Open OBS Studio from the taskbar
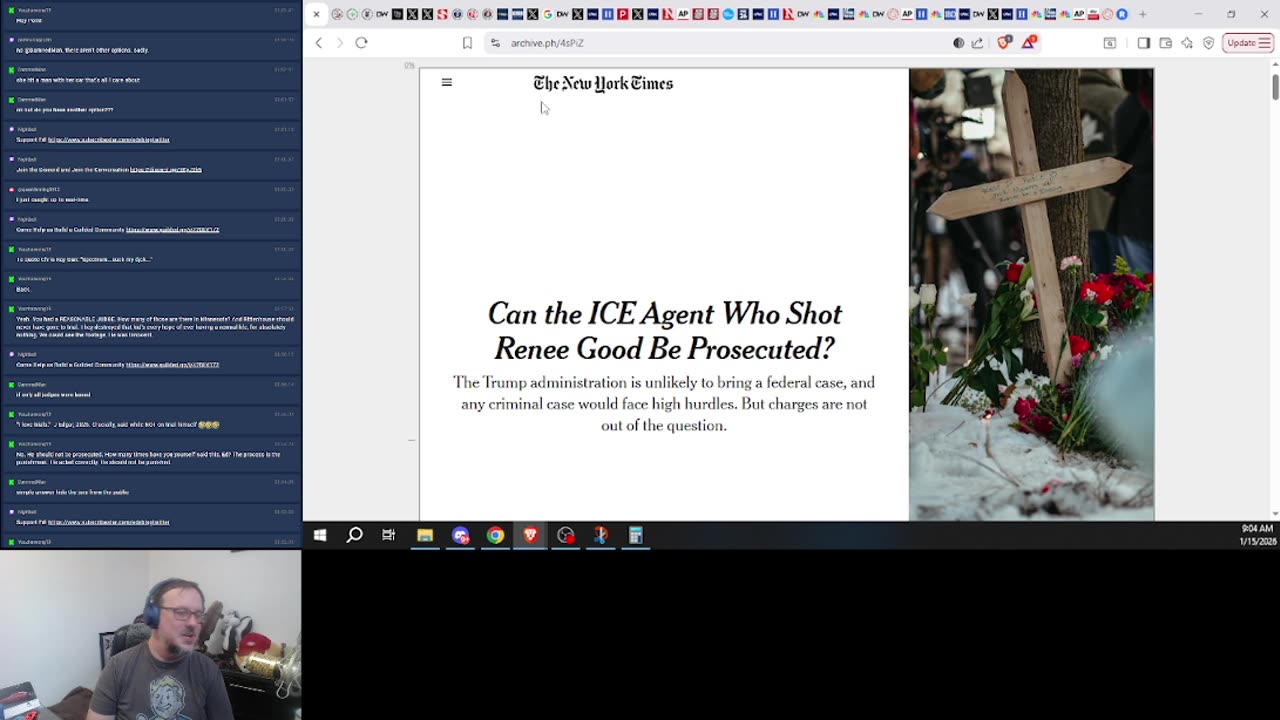The image size is (1280, 720). point(566,536)
